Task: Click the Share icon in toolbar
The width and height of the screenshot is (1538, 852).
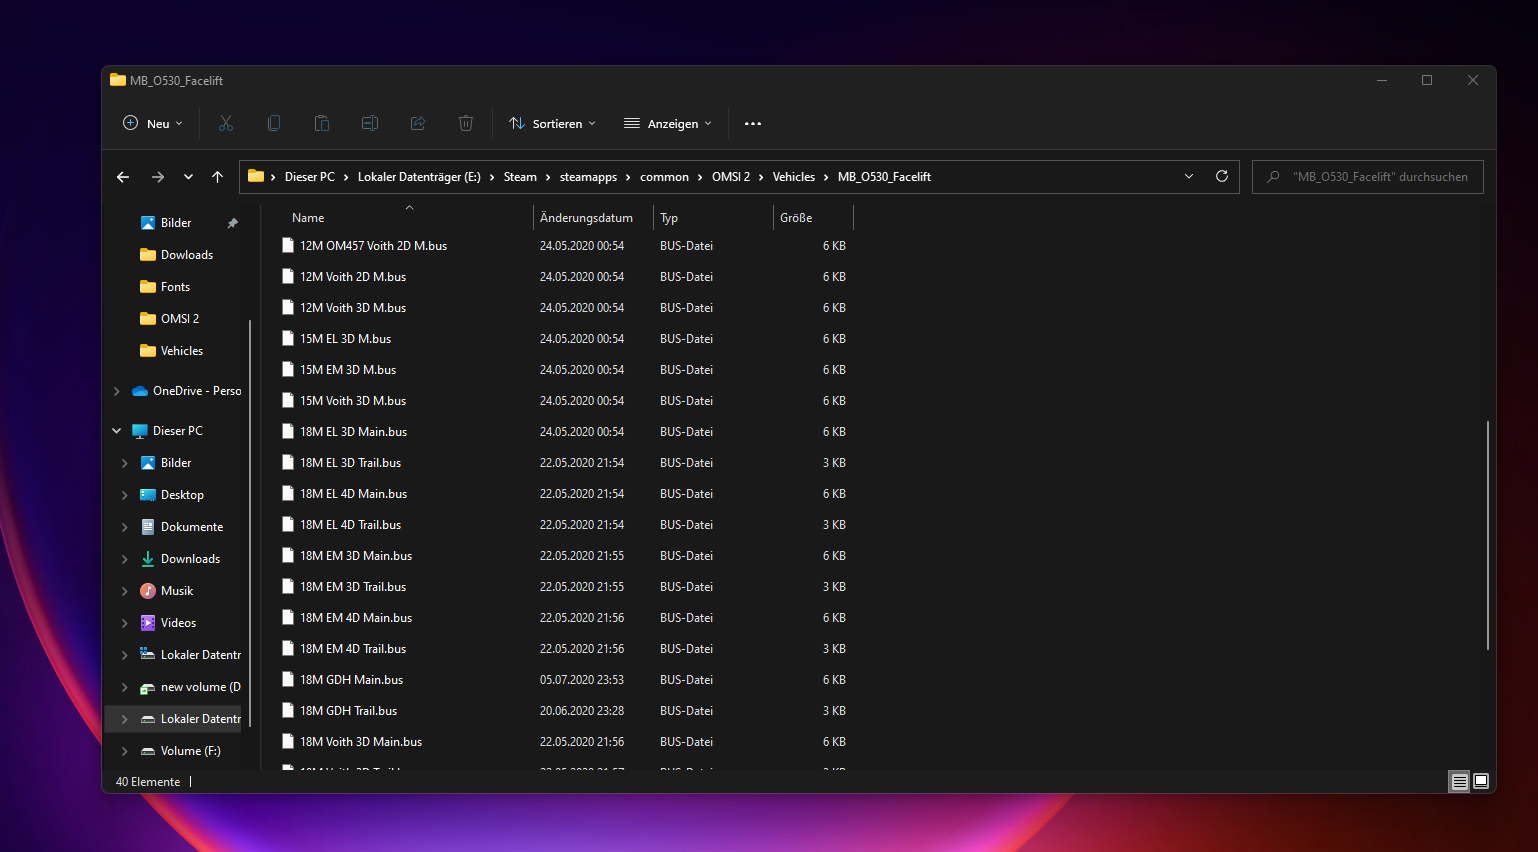Action: [418, 123]
